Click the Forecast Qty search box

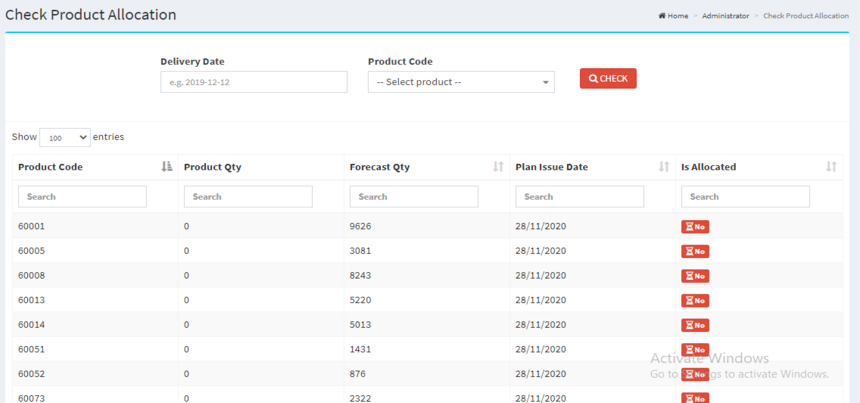(x=413, y=197)
